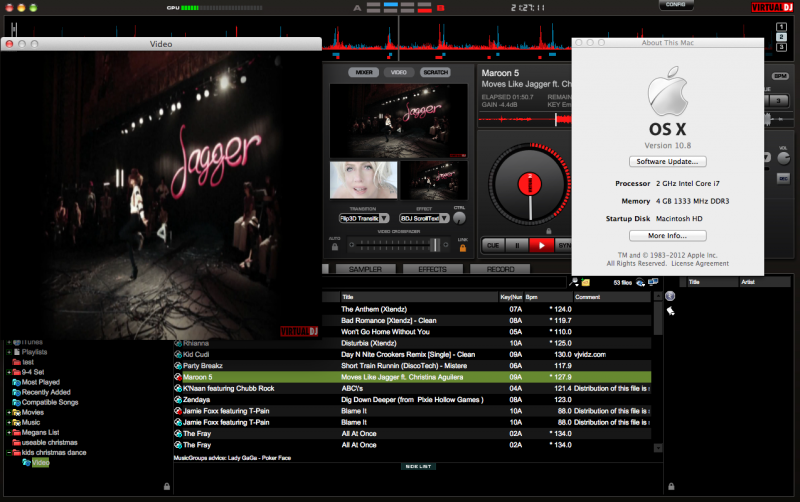Viewport: 800px width, 502px height.
Task: Click Software Update in About This Mac
Action: point(667,161)
